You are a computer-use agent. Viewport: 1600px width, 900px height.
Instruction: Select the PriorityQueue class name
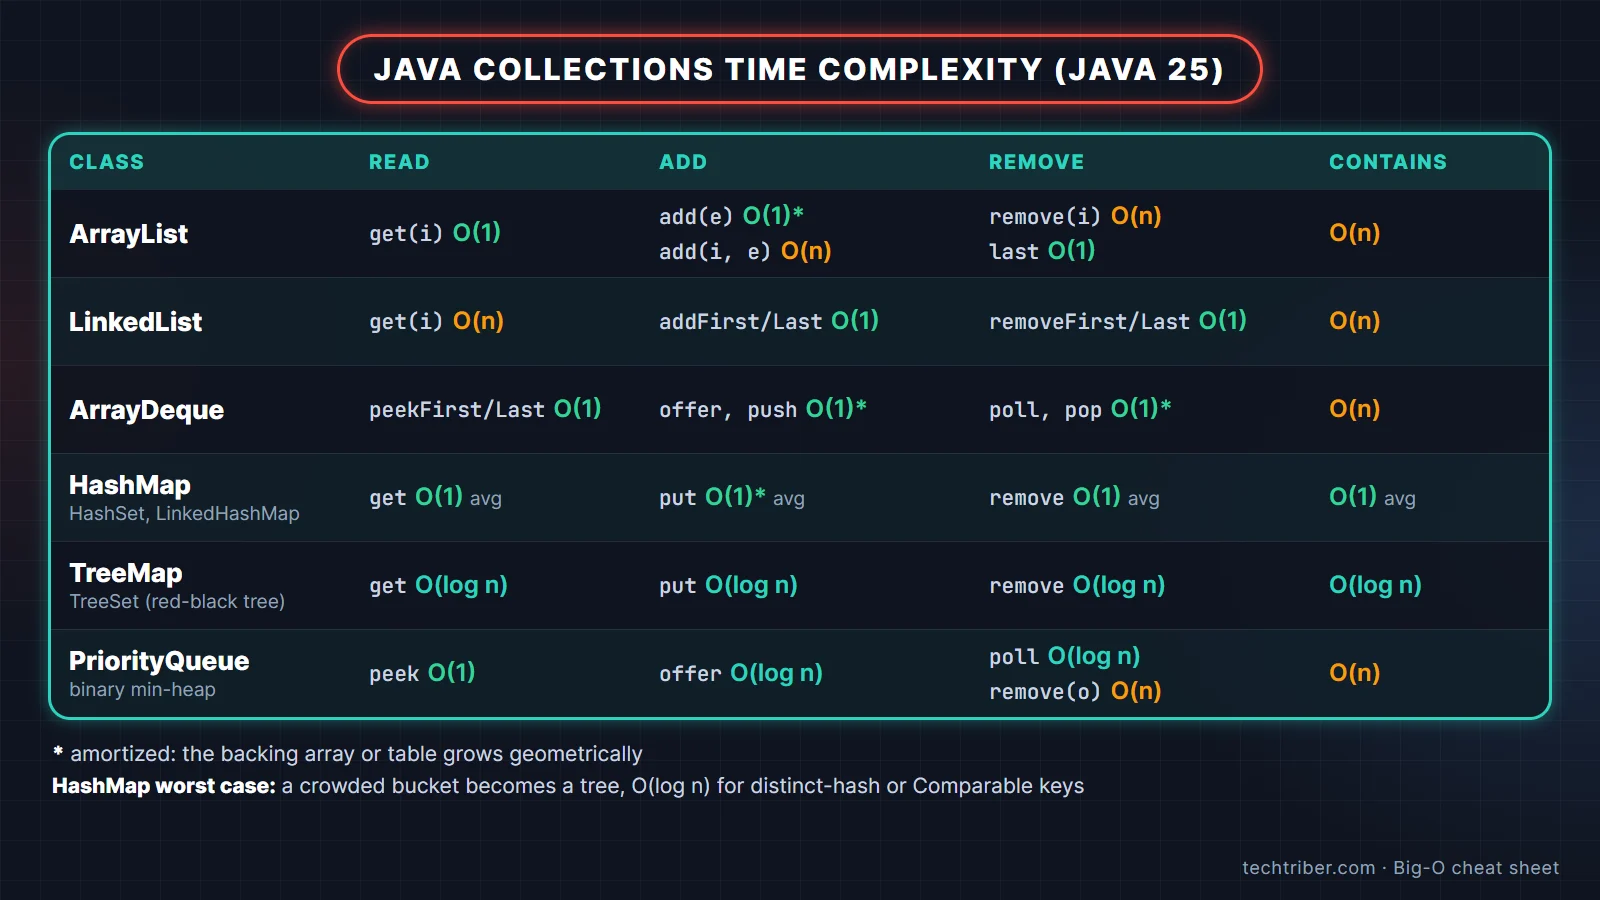(x=159, y=661)
